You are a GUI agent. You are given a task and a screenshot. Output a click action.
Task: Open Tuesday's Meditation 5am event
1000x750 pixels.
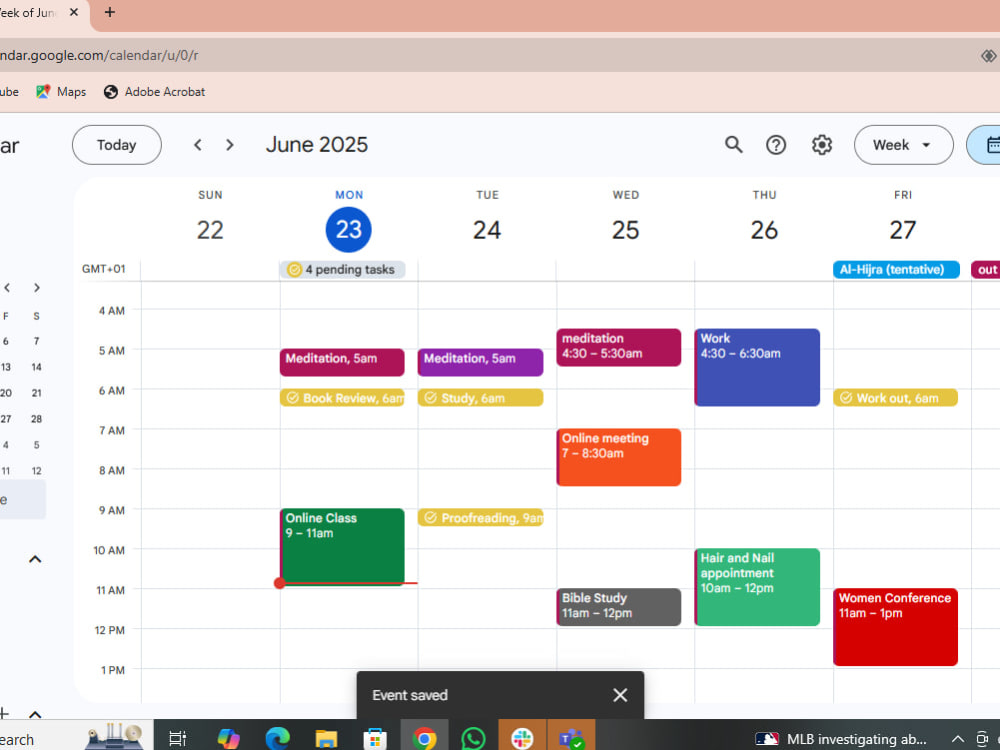click(x=480, y=362)
